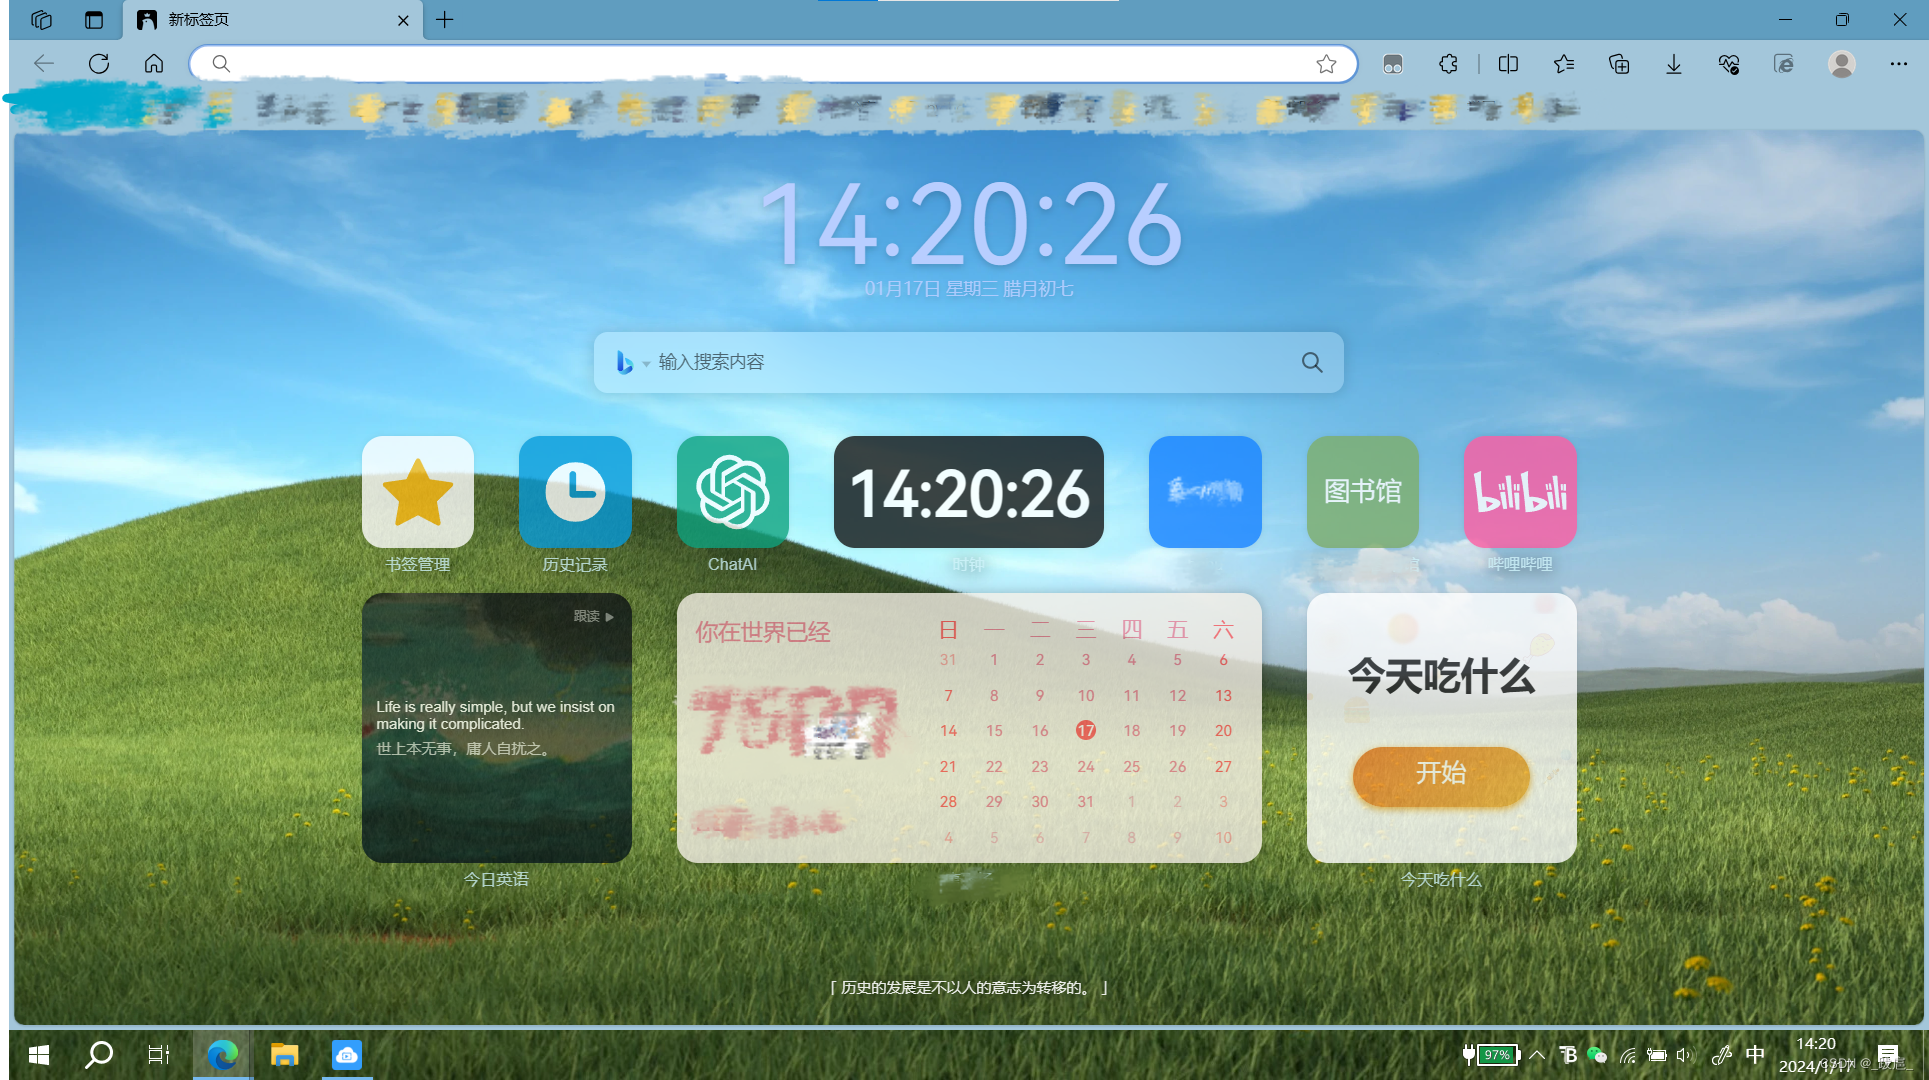This screenshot has width=1929, height=1080.
Task: Open the 图书馆 library shortcut
Action: click(1362, 491)
